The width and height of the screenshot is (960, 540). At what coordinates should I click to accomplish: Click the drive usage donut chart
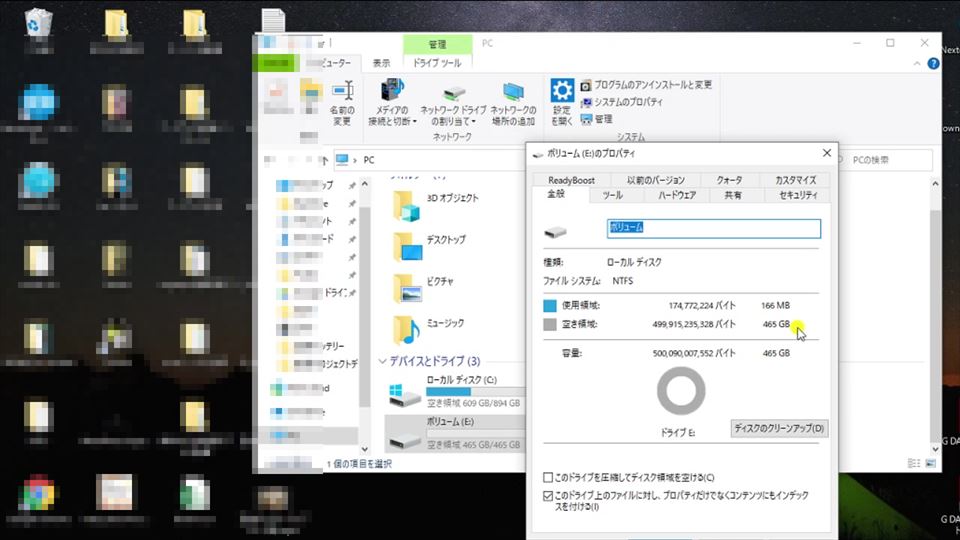point(681,390)
